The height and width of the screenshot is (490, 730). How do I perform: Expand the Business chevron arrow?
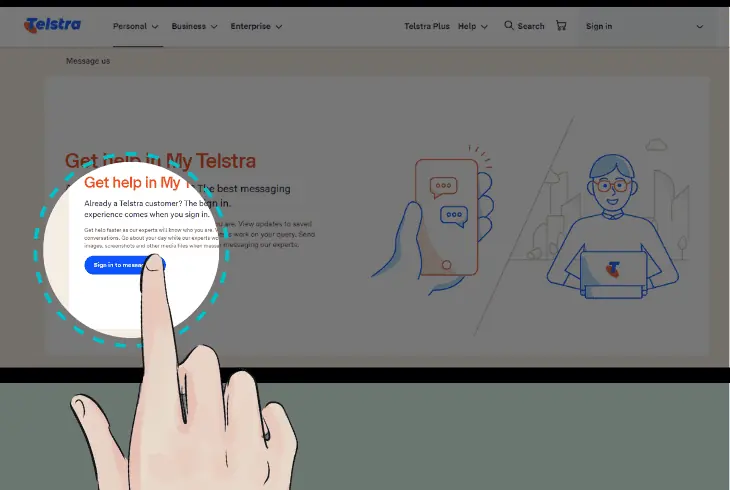pyautogui.click(x=214, y=27)
